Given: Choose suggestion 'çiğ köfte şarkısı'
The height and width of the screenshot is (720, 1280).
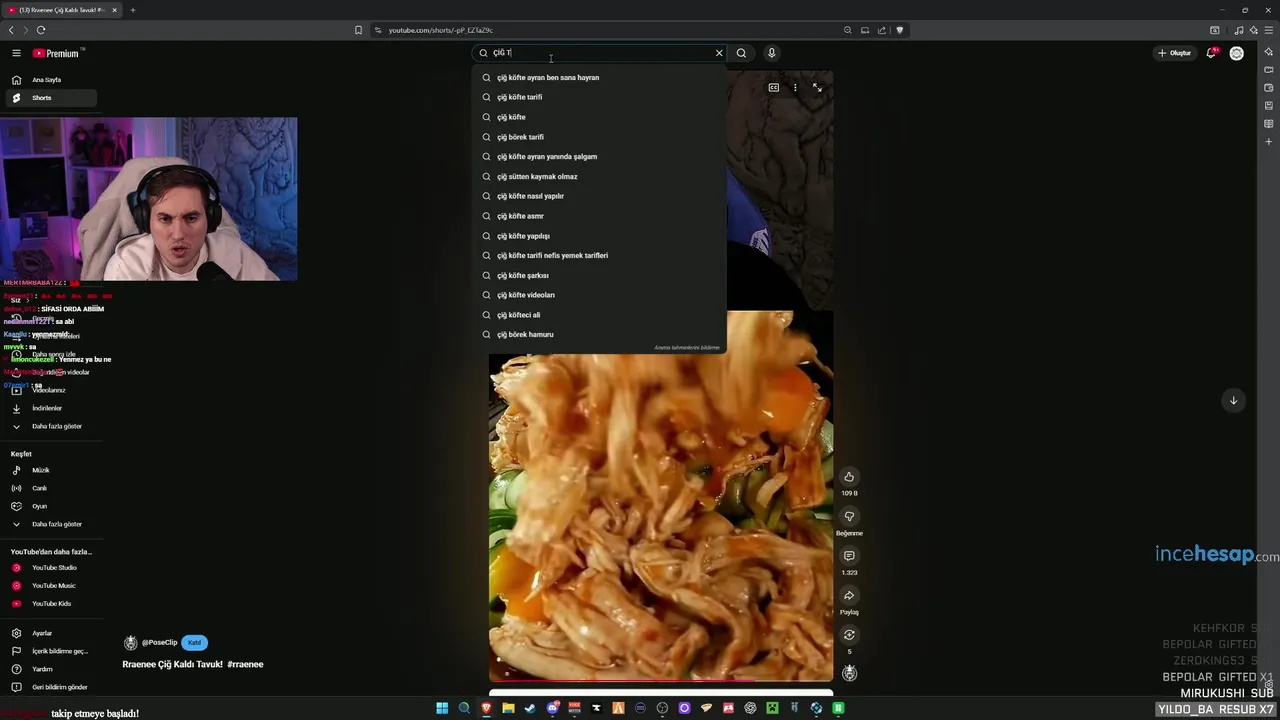Looking at the screenshot, I should pyautogui.click(x=600, y=275).
